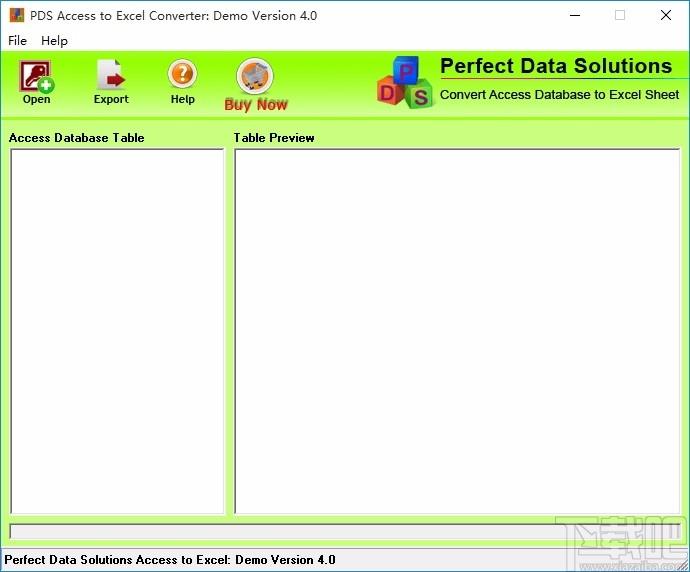Click the 'Access Database Table' label
This screenshot has height=572, width=690.
77,138
